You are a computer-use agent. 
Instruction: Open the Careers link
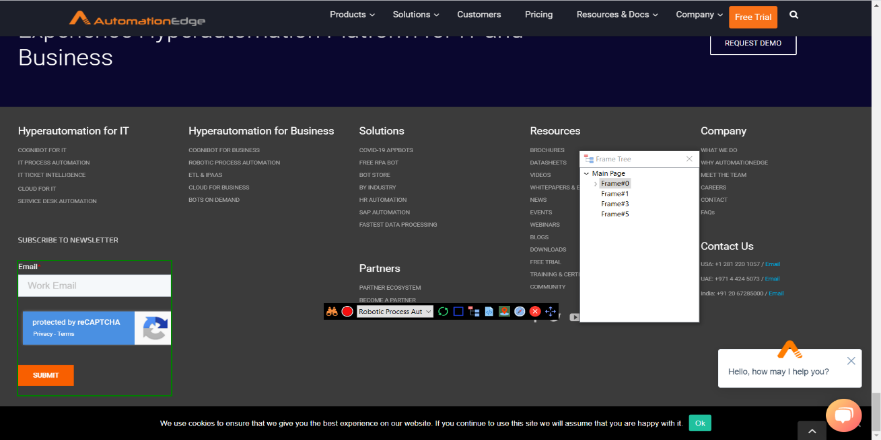[x=714, y=187]
